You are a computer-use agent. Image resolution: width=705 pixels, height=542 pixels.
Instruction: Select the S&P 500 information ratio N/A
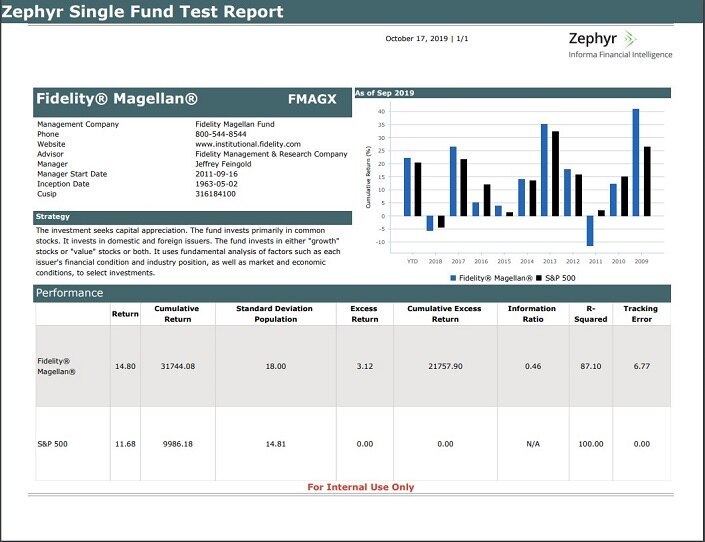(533, 444)
